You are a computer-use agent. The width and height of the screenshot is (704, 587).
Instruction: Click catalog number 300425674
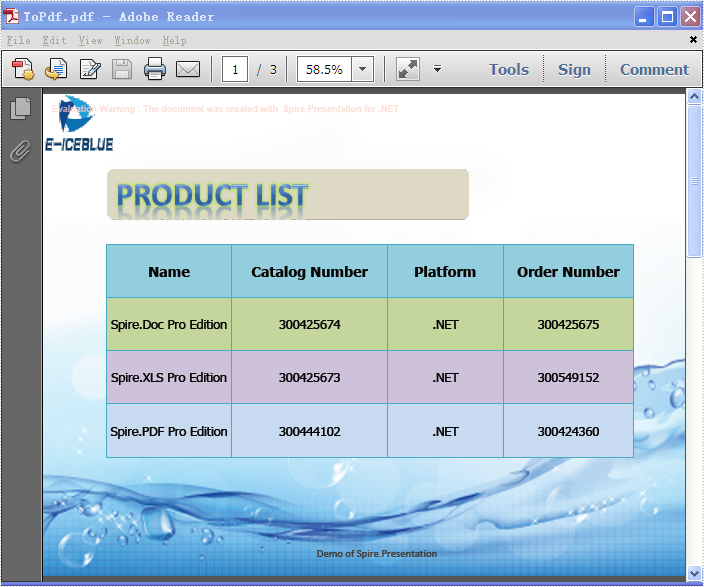(309, 324)
